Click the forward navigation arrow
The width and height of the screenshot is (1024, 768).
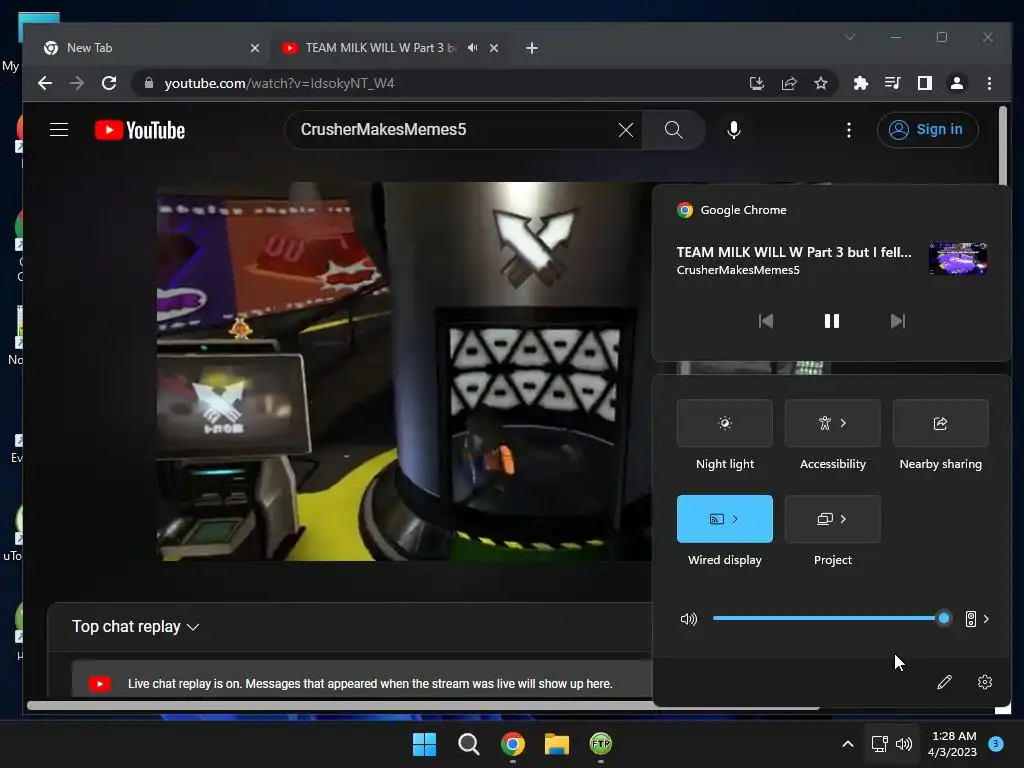[76, 83]
